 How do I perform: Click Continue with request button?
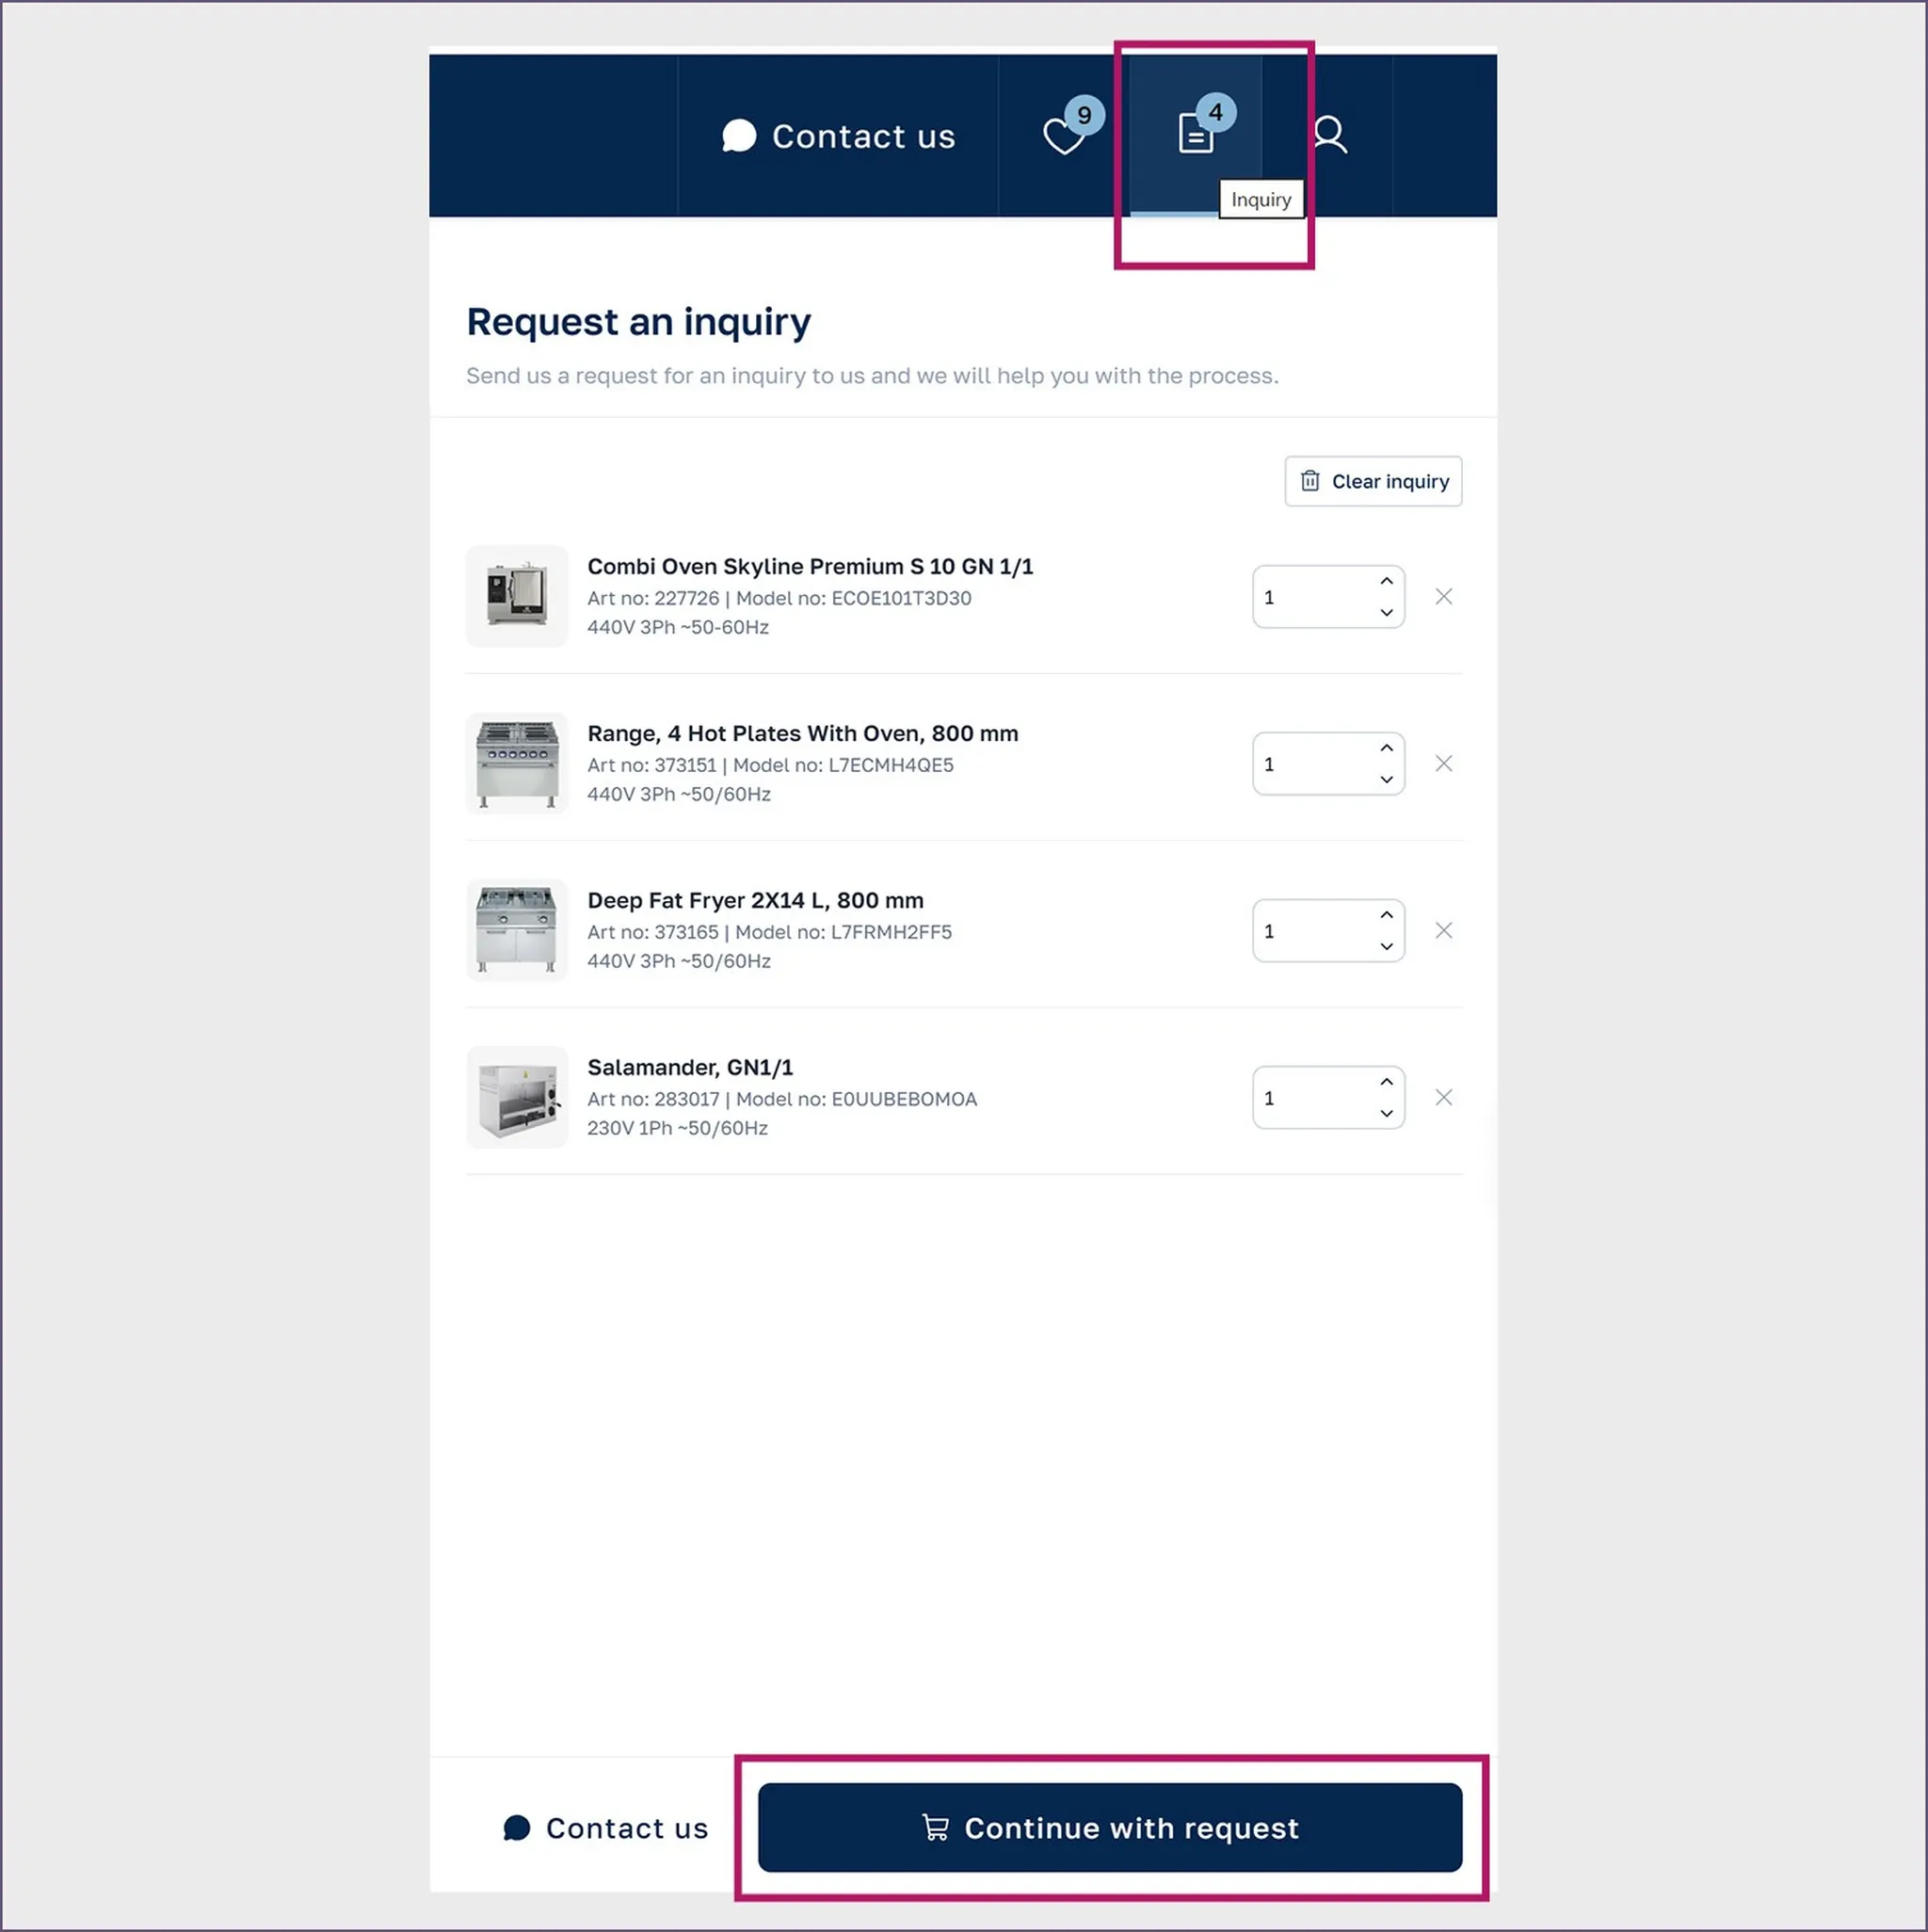pyautogui.click(x=1109, y=1828)
